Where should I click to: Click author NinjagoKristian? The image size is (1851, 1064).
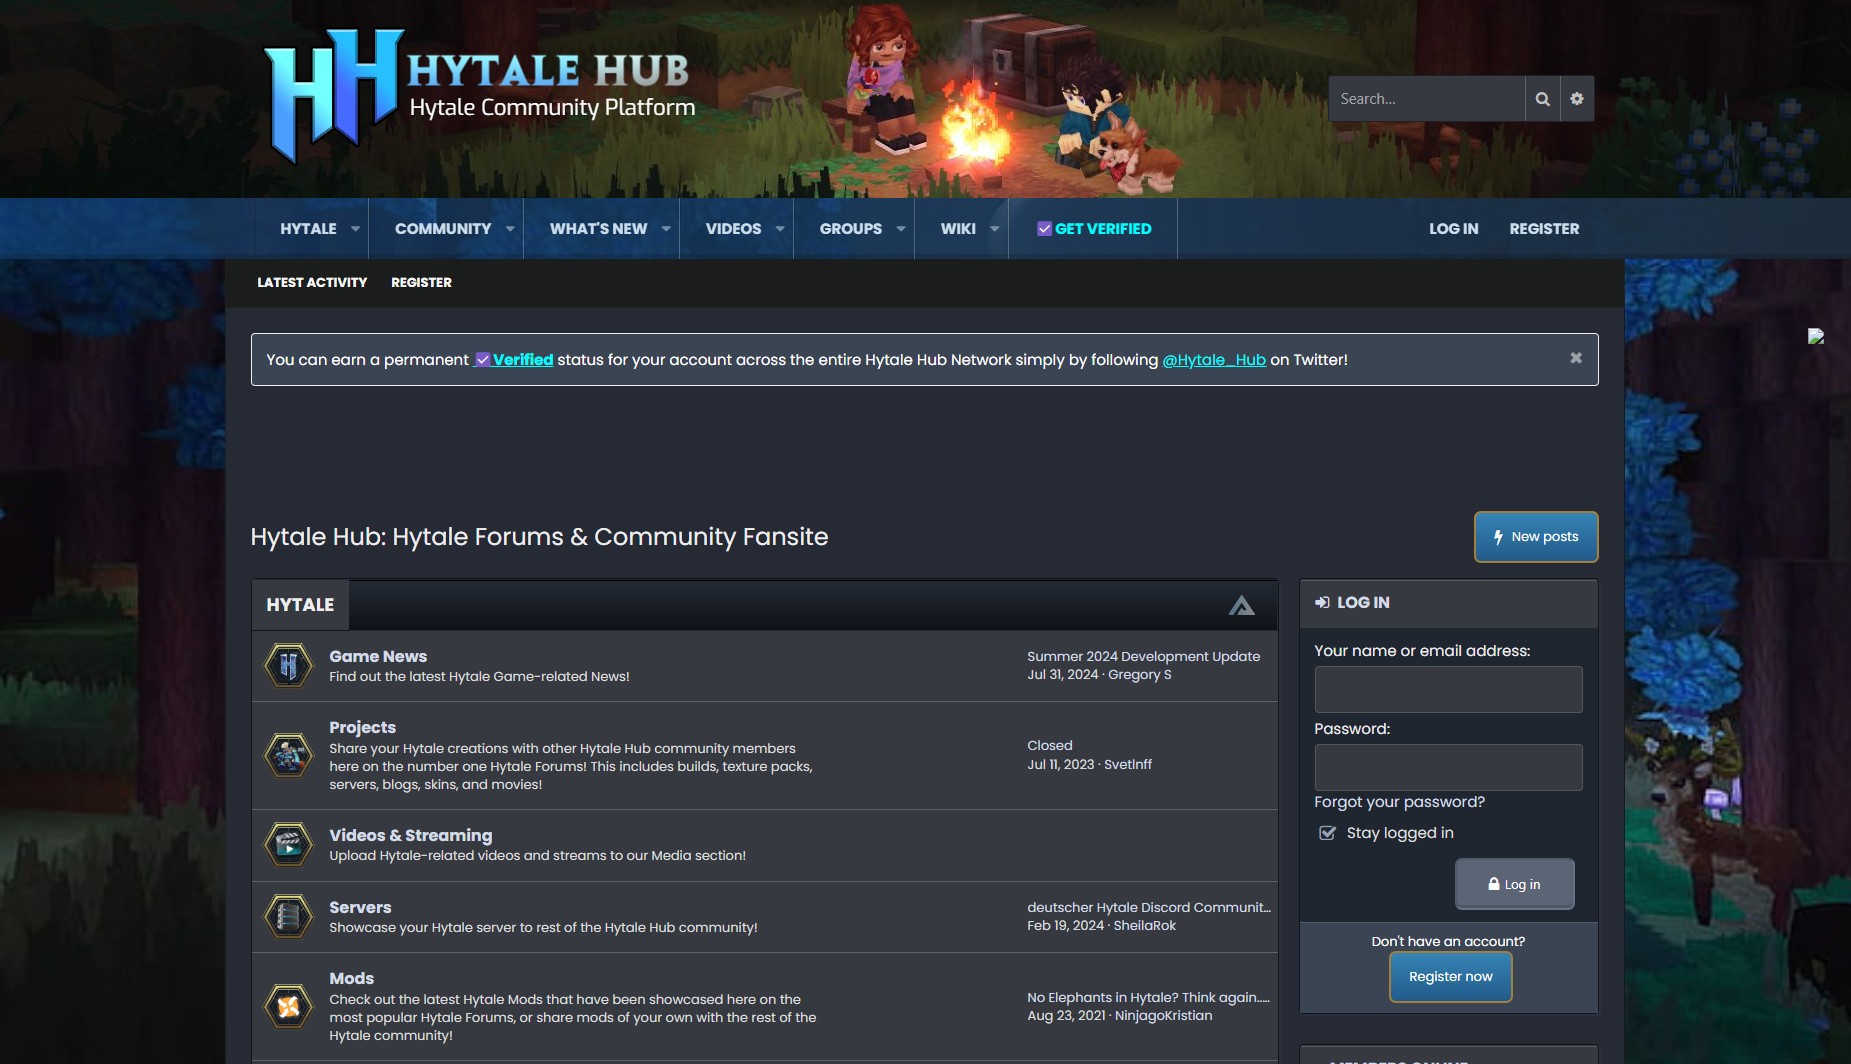coord(1163,1016)
